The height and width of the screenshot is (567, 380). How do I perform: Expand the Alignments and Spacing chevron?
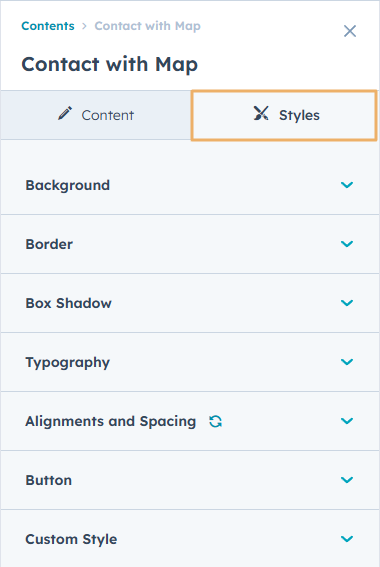click(347, 421)
